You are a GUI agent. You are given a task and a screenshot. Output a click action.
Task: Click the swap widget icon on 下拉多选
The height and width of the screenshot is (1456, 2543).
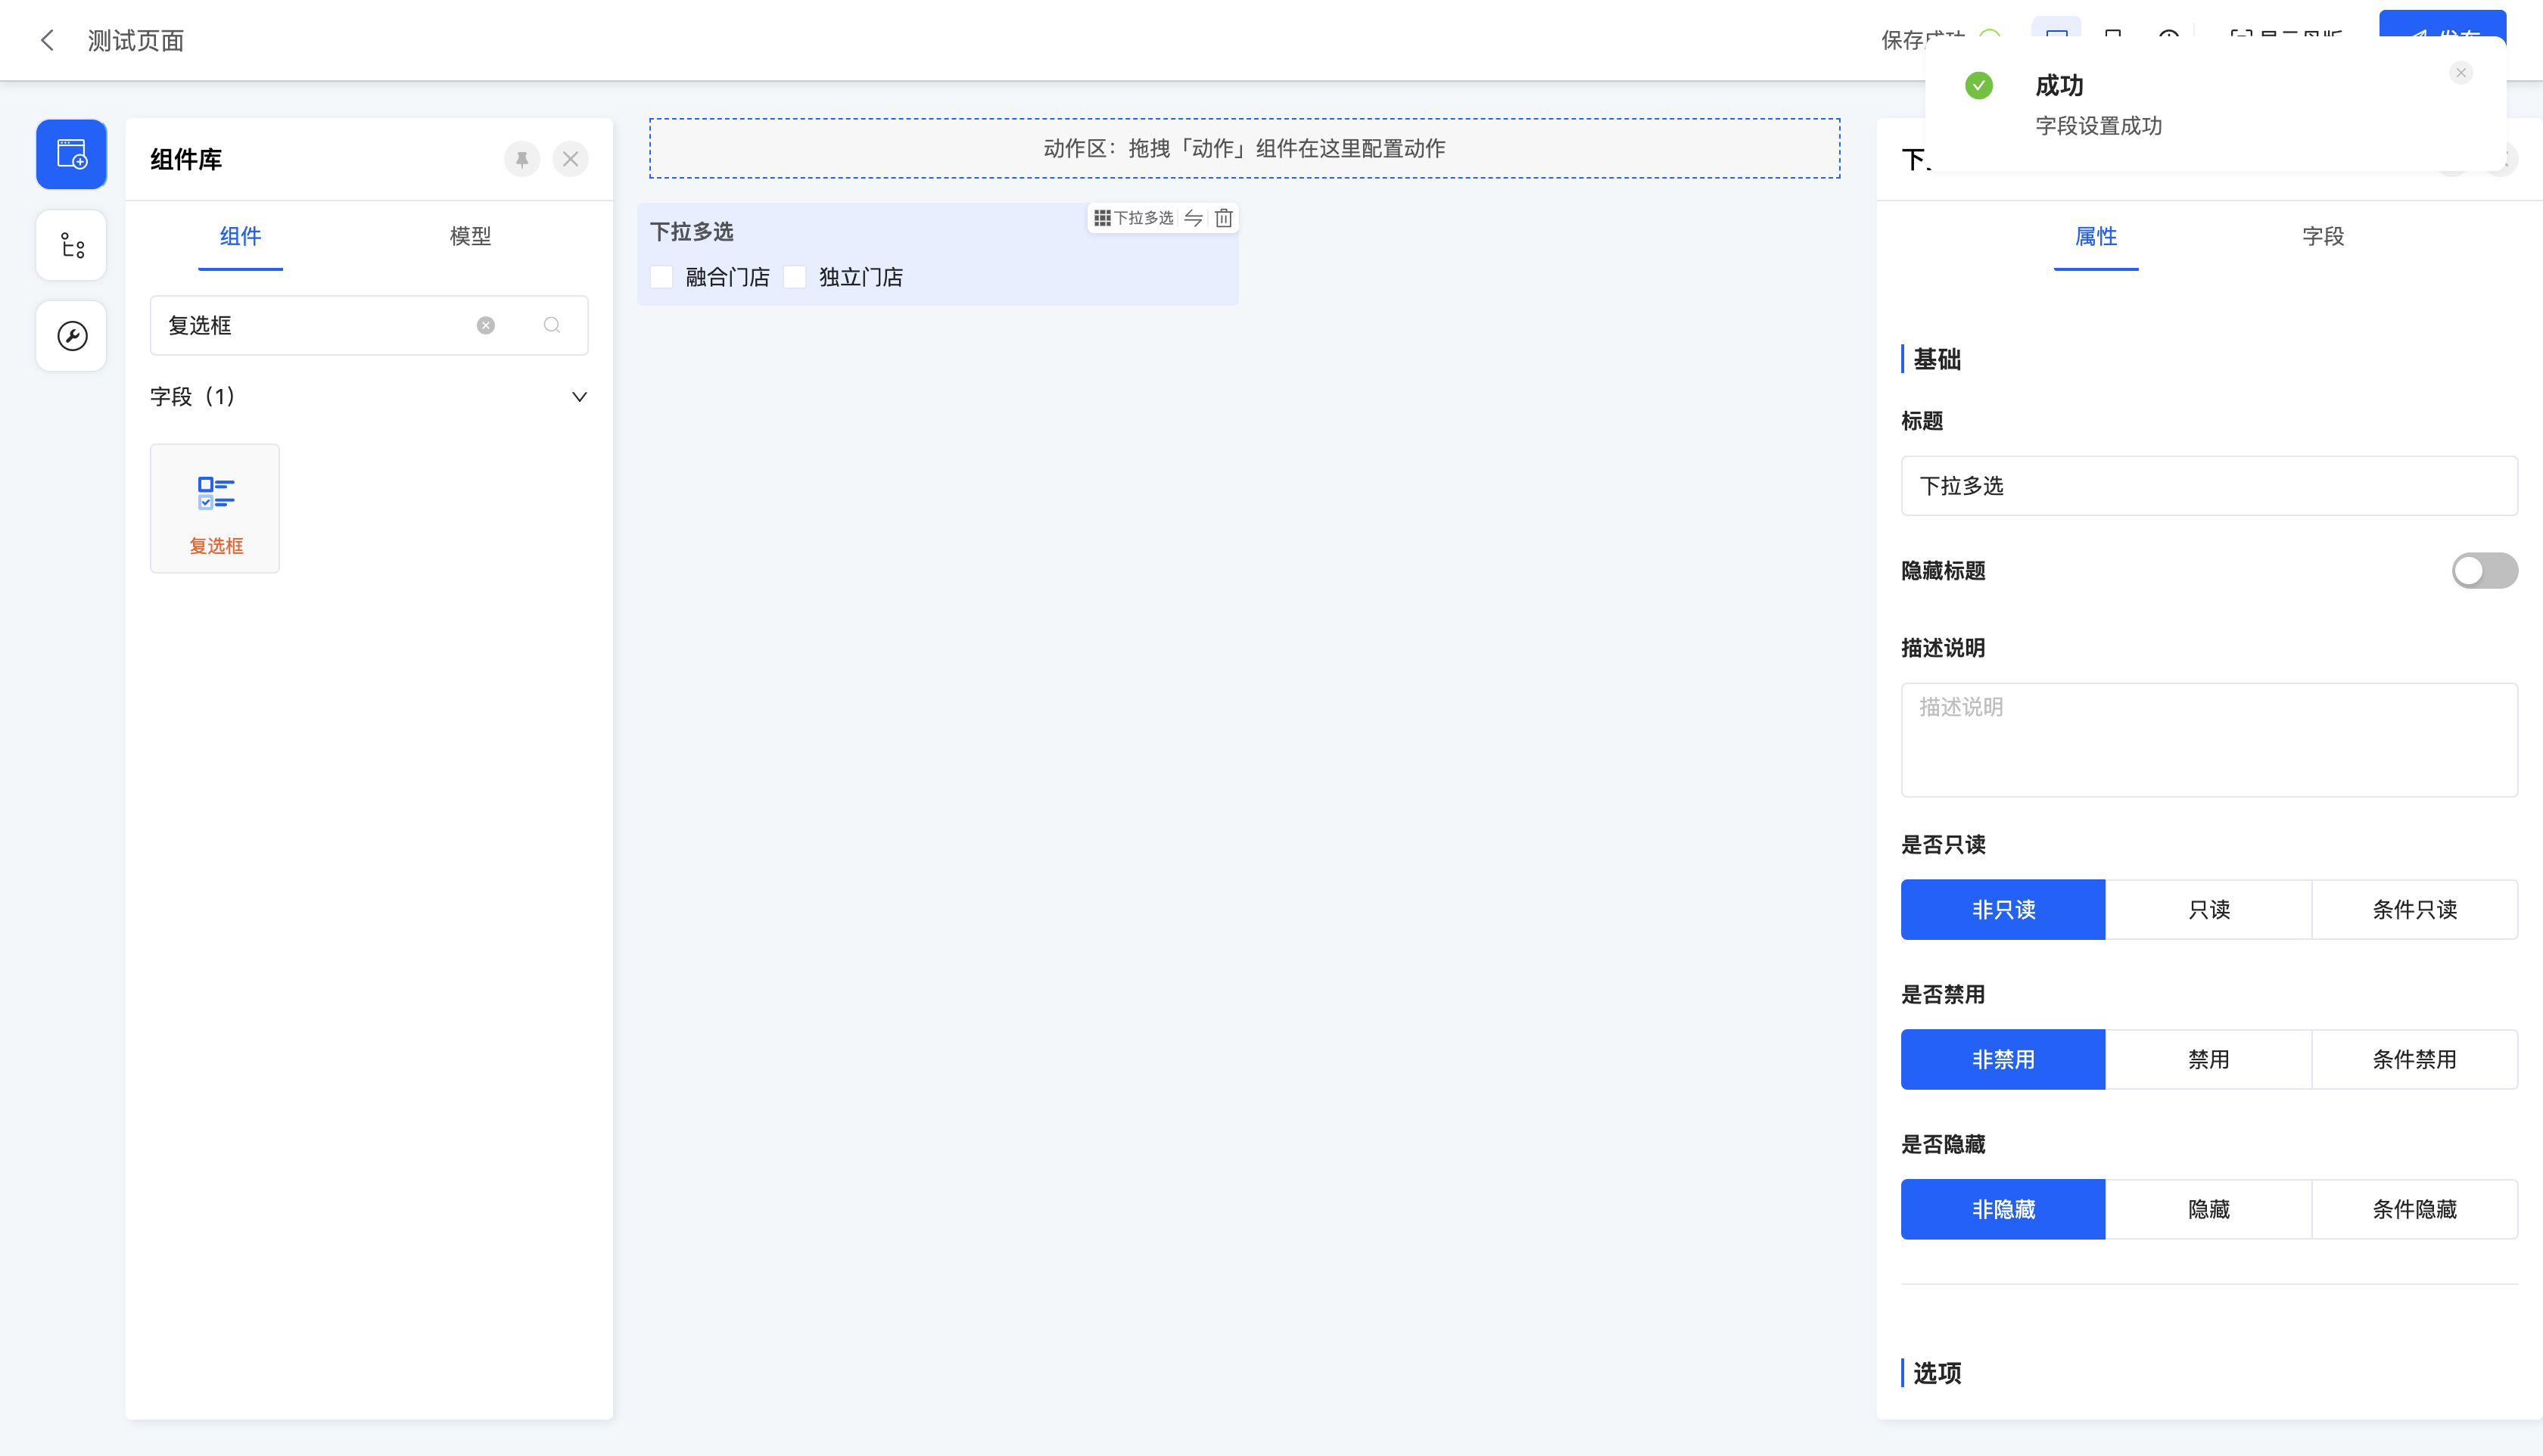click(1193, 218)
